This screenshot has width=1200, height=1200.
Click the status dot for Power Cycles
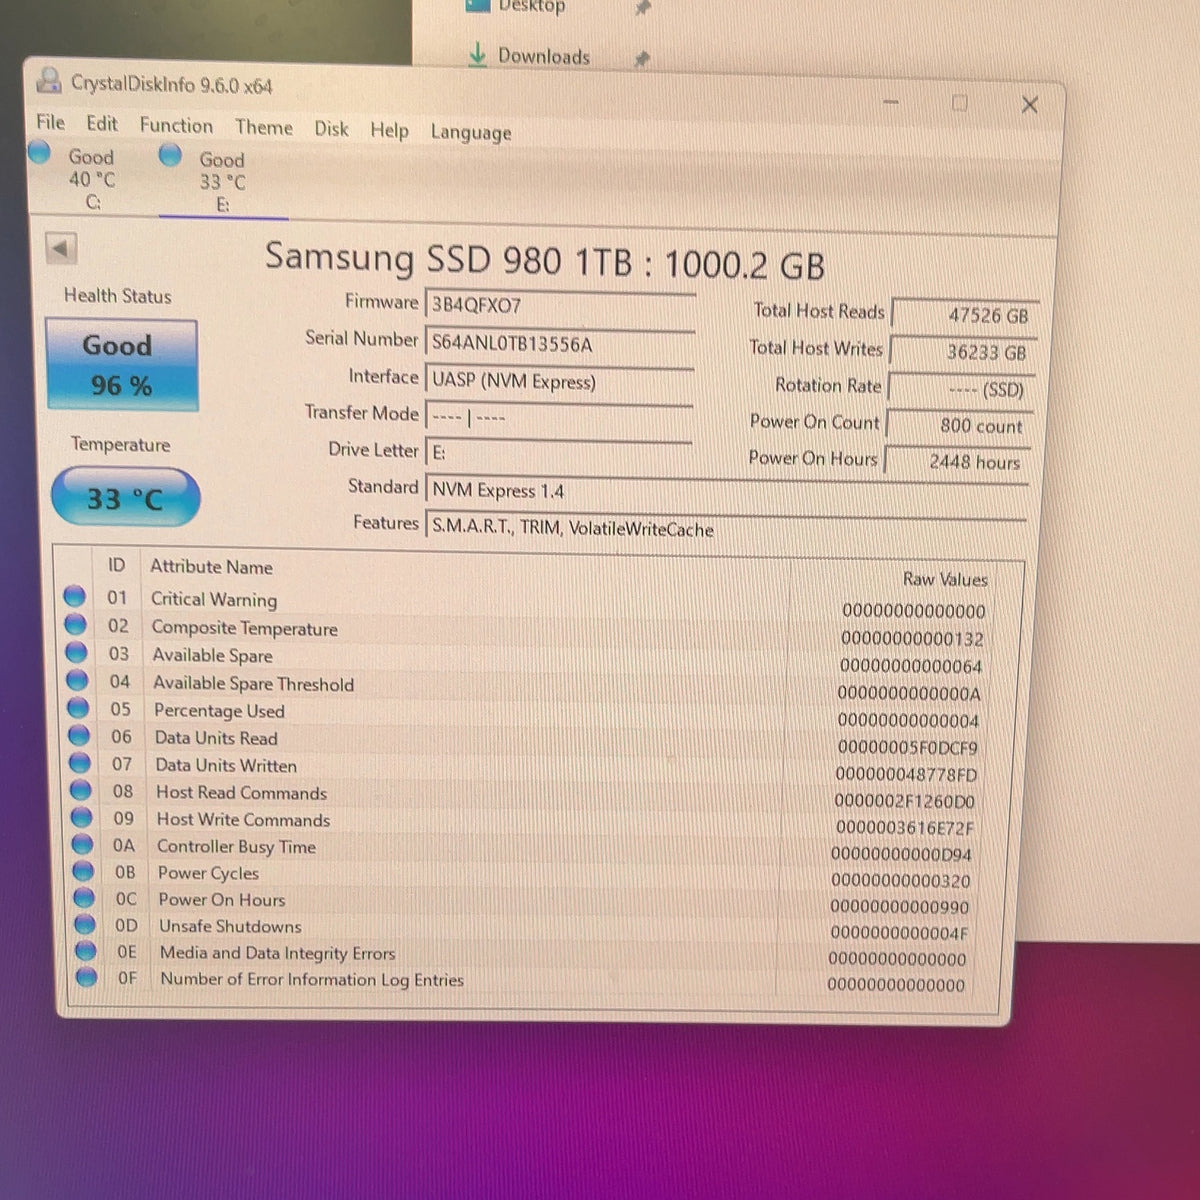tap(85, 871)
